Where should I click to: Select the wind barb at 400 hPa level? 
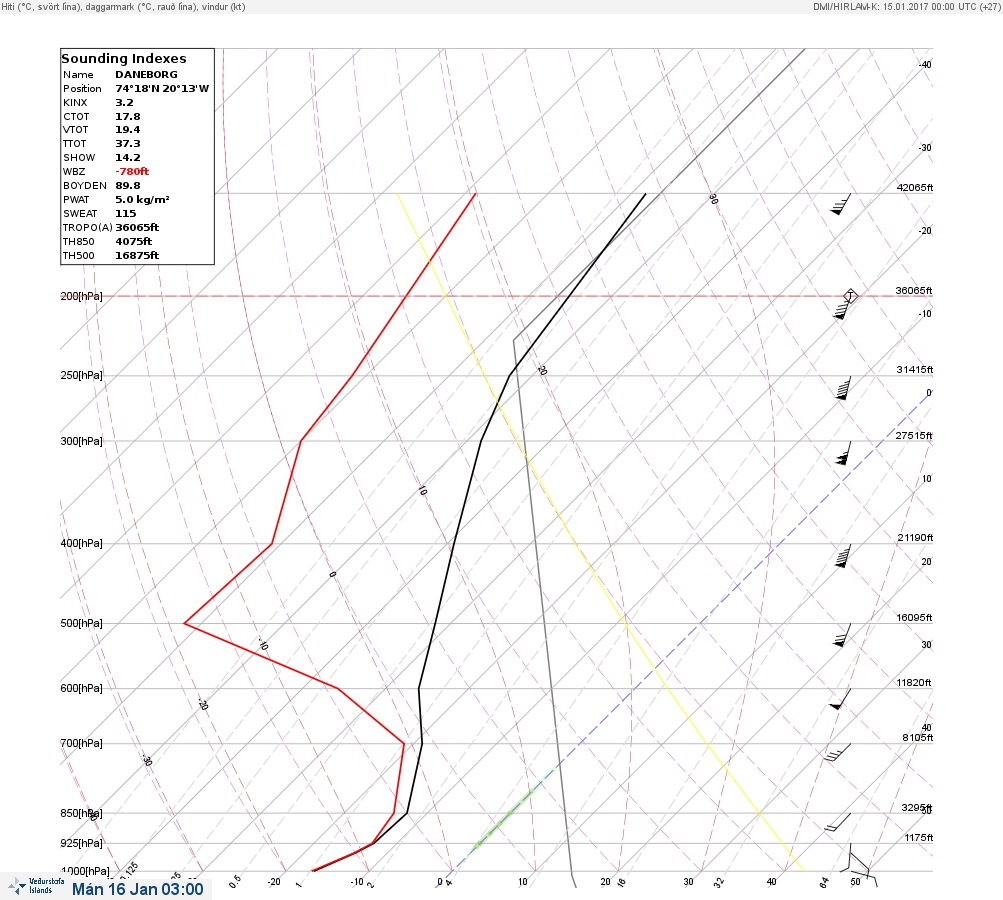(844, 556)
